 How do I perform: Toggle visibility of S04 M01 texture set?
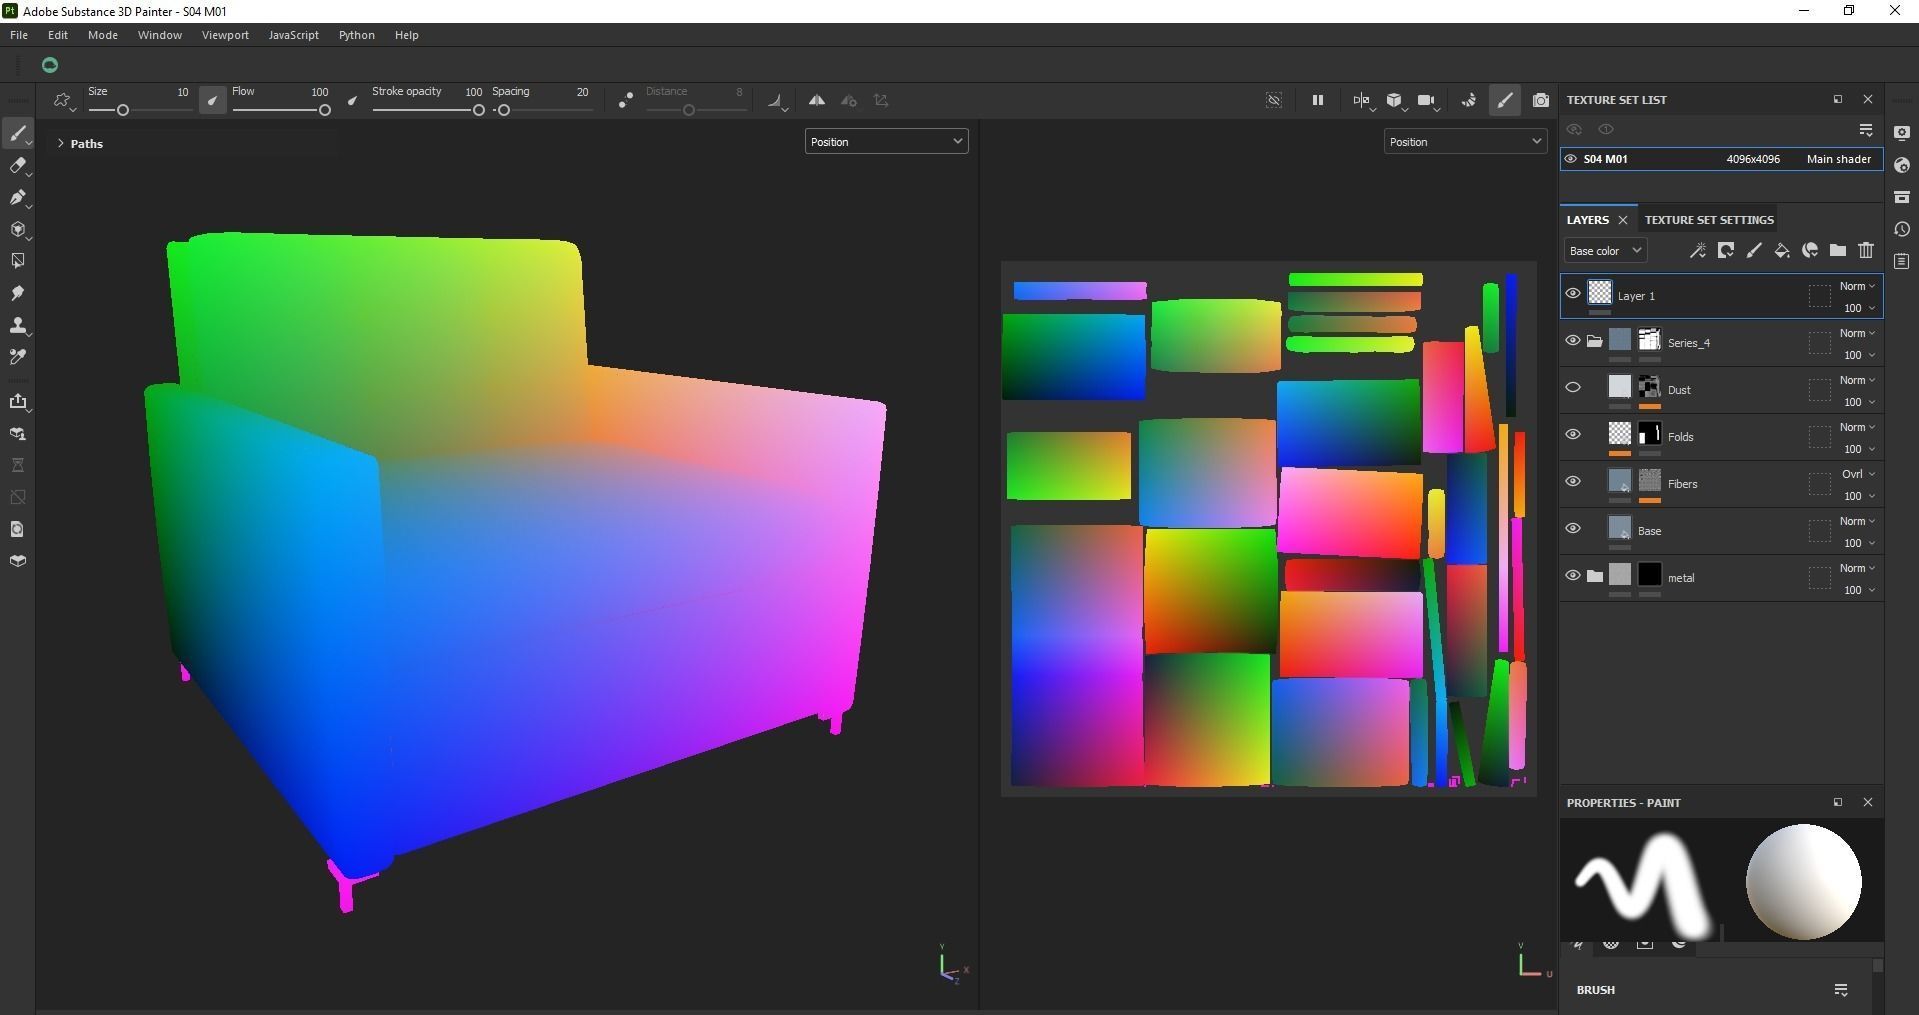coord(1571,159)
